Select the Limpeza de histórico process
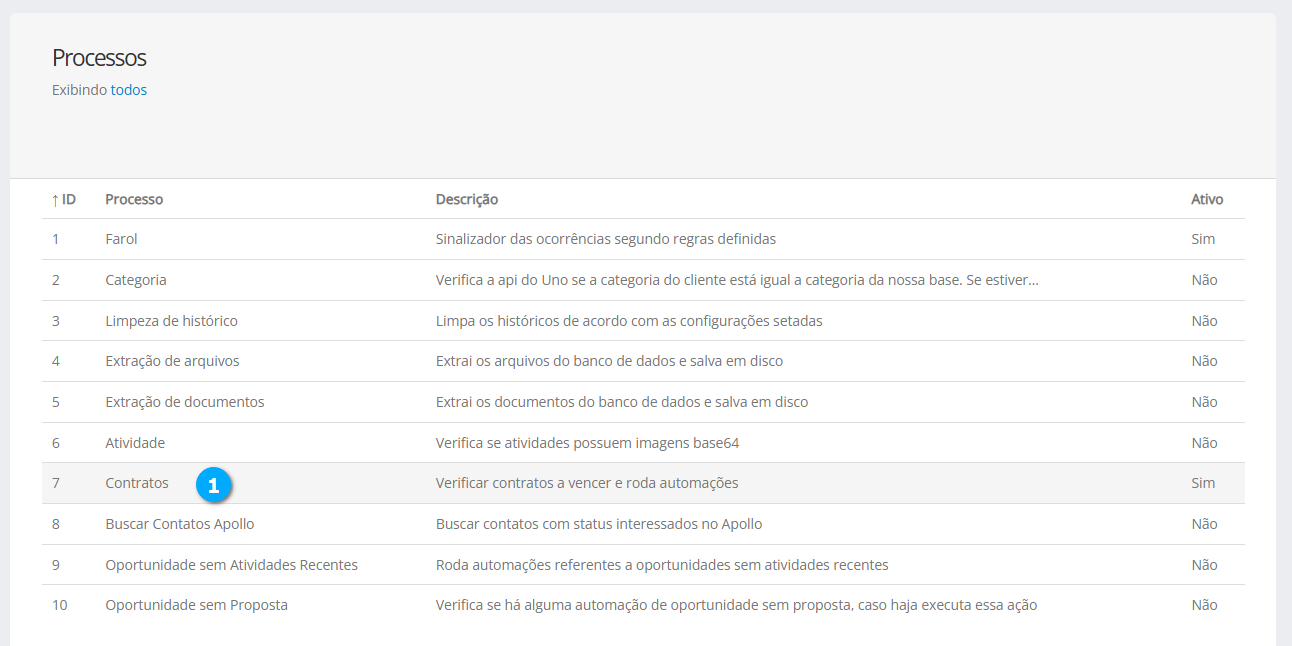 coord(171,321)
